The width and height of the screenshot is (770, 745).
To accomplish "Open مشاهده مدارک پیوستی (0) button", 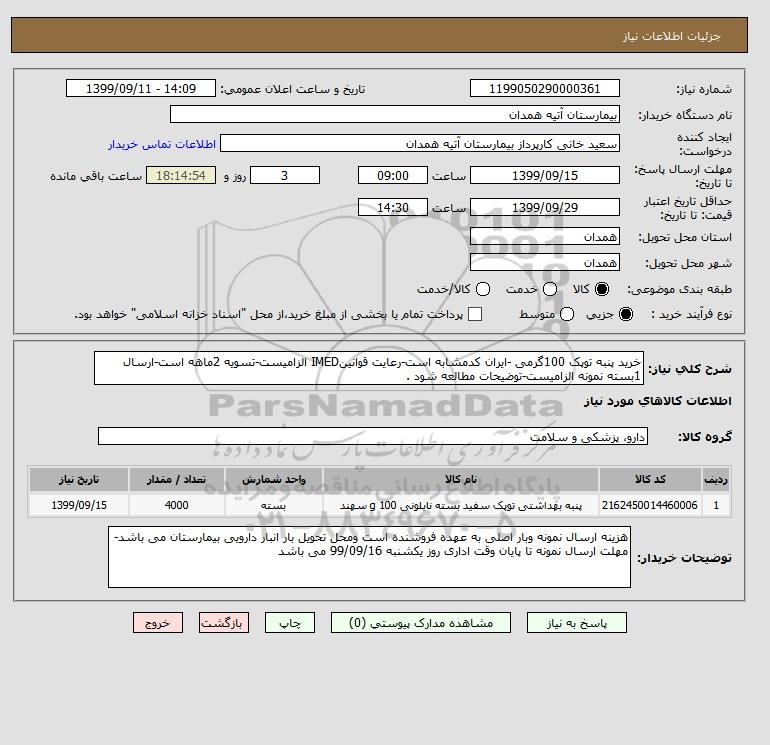I will click(x=421, y=623).
